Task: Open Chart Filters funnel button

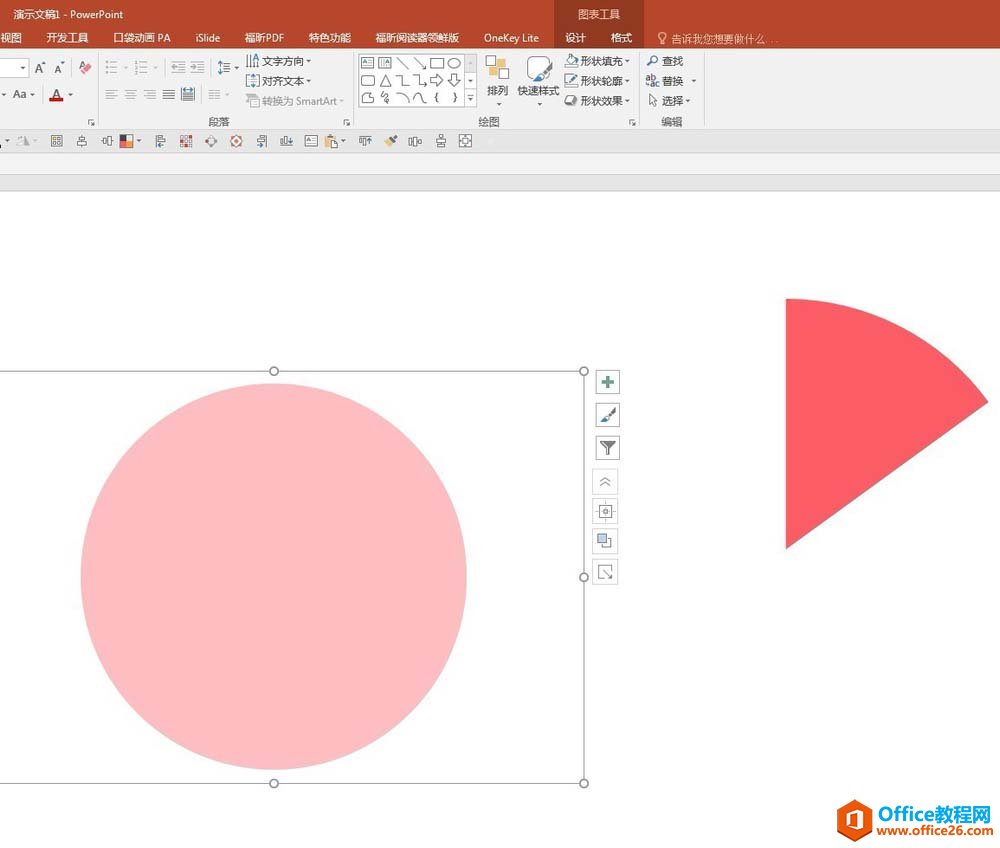Action: (607, 448)
